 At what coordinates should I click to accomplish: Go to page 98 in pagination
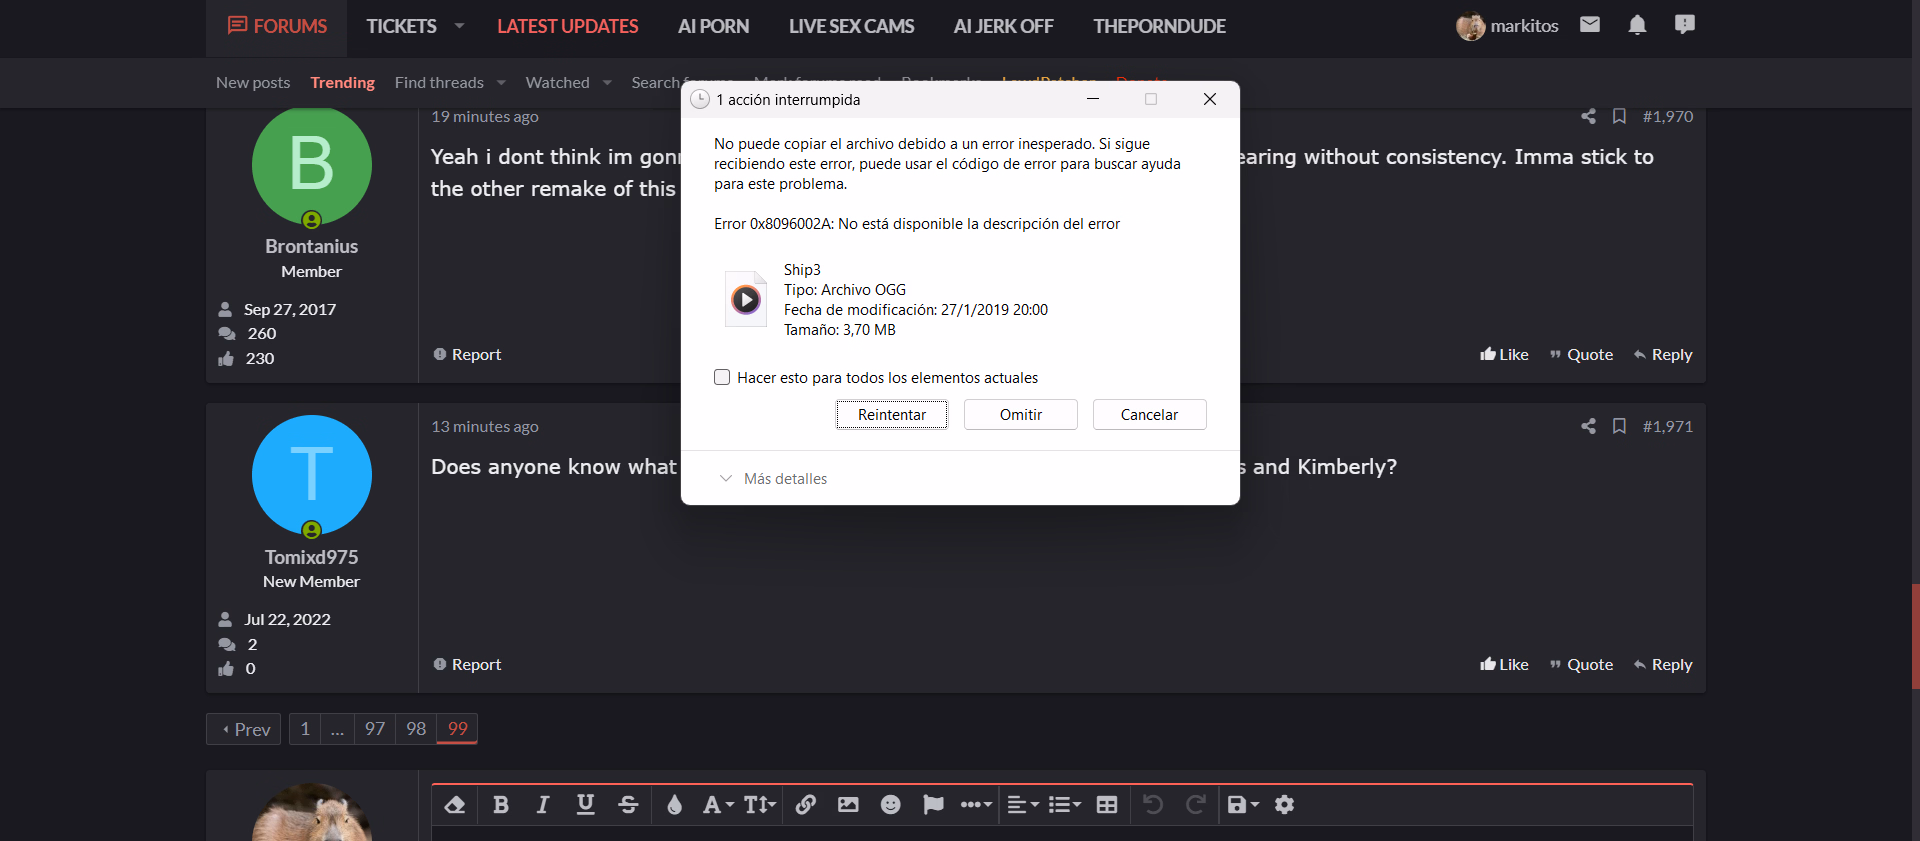pyautogui.click(x=416, y=729)
